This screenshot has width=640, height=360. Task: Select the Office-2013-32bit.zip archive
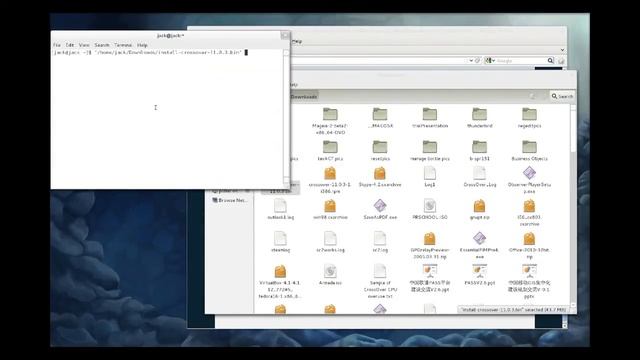529,245
